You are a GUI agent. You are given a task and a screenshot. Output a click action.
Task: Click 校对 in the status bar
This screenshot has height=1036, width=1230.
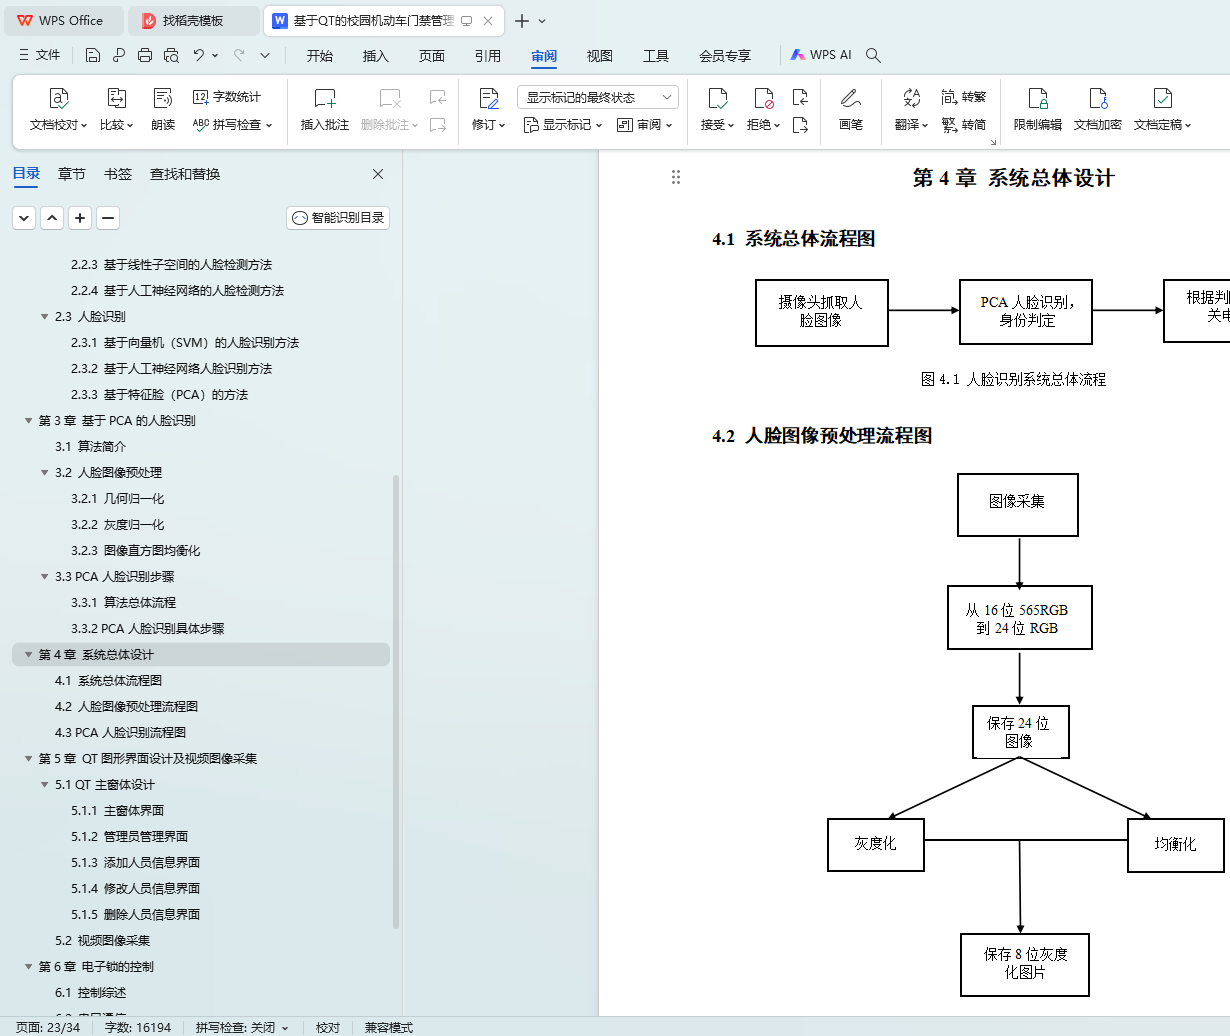(328, 1027)
